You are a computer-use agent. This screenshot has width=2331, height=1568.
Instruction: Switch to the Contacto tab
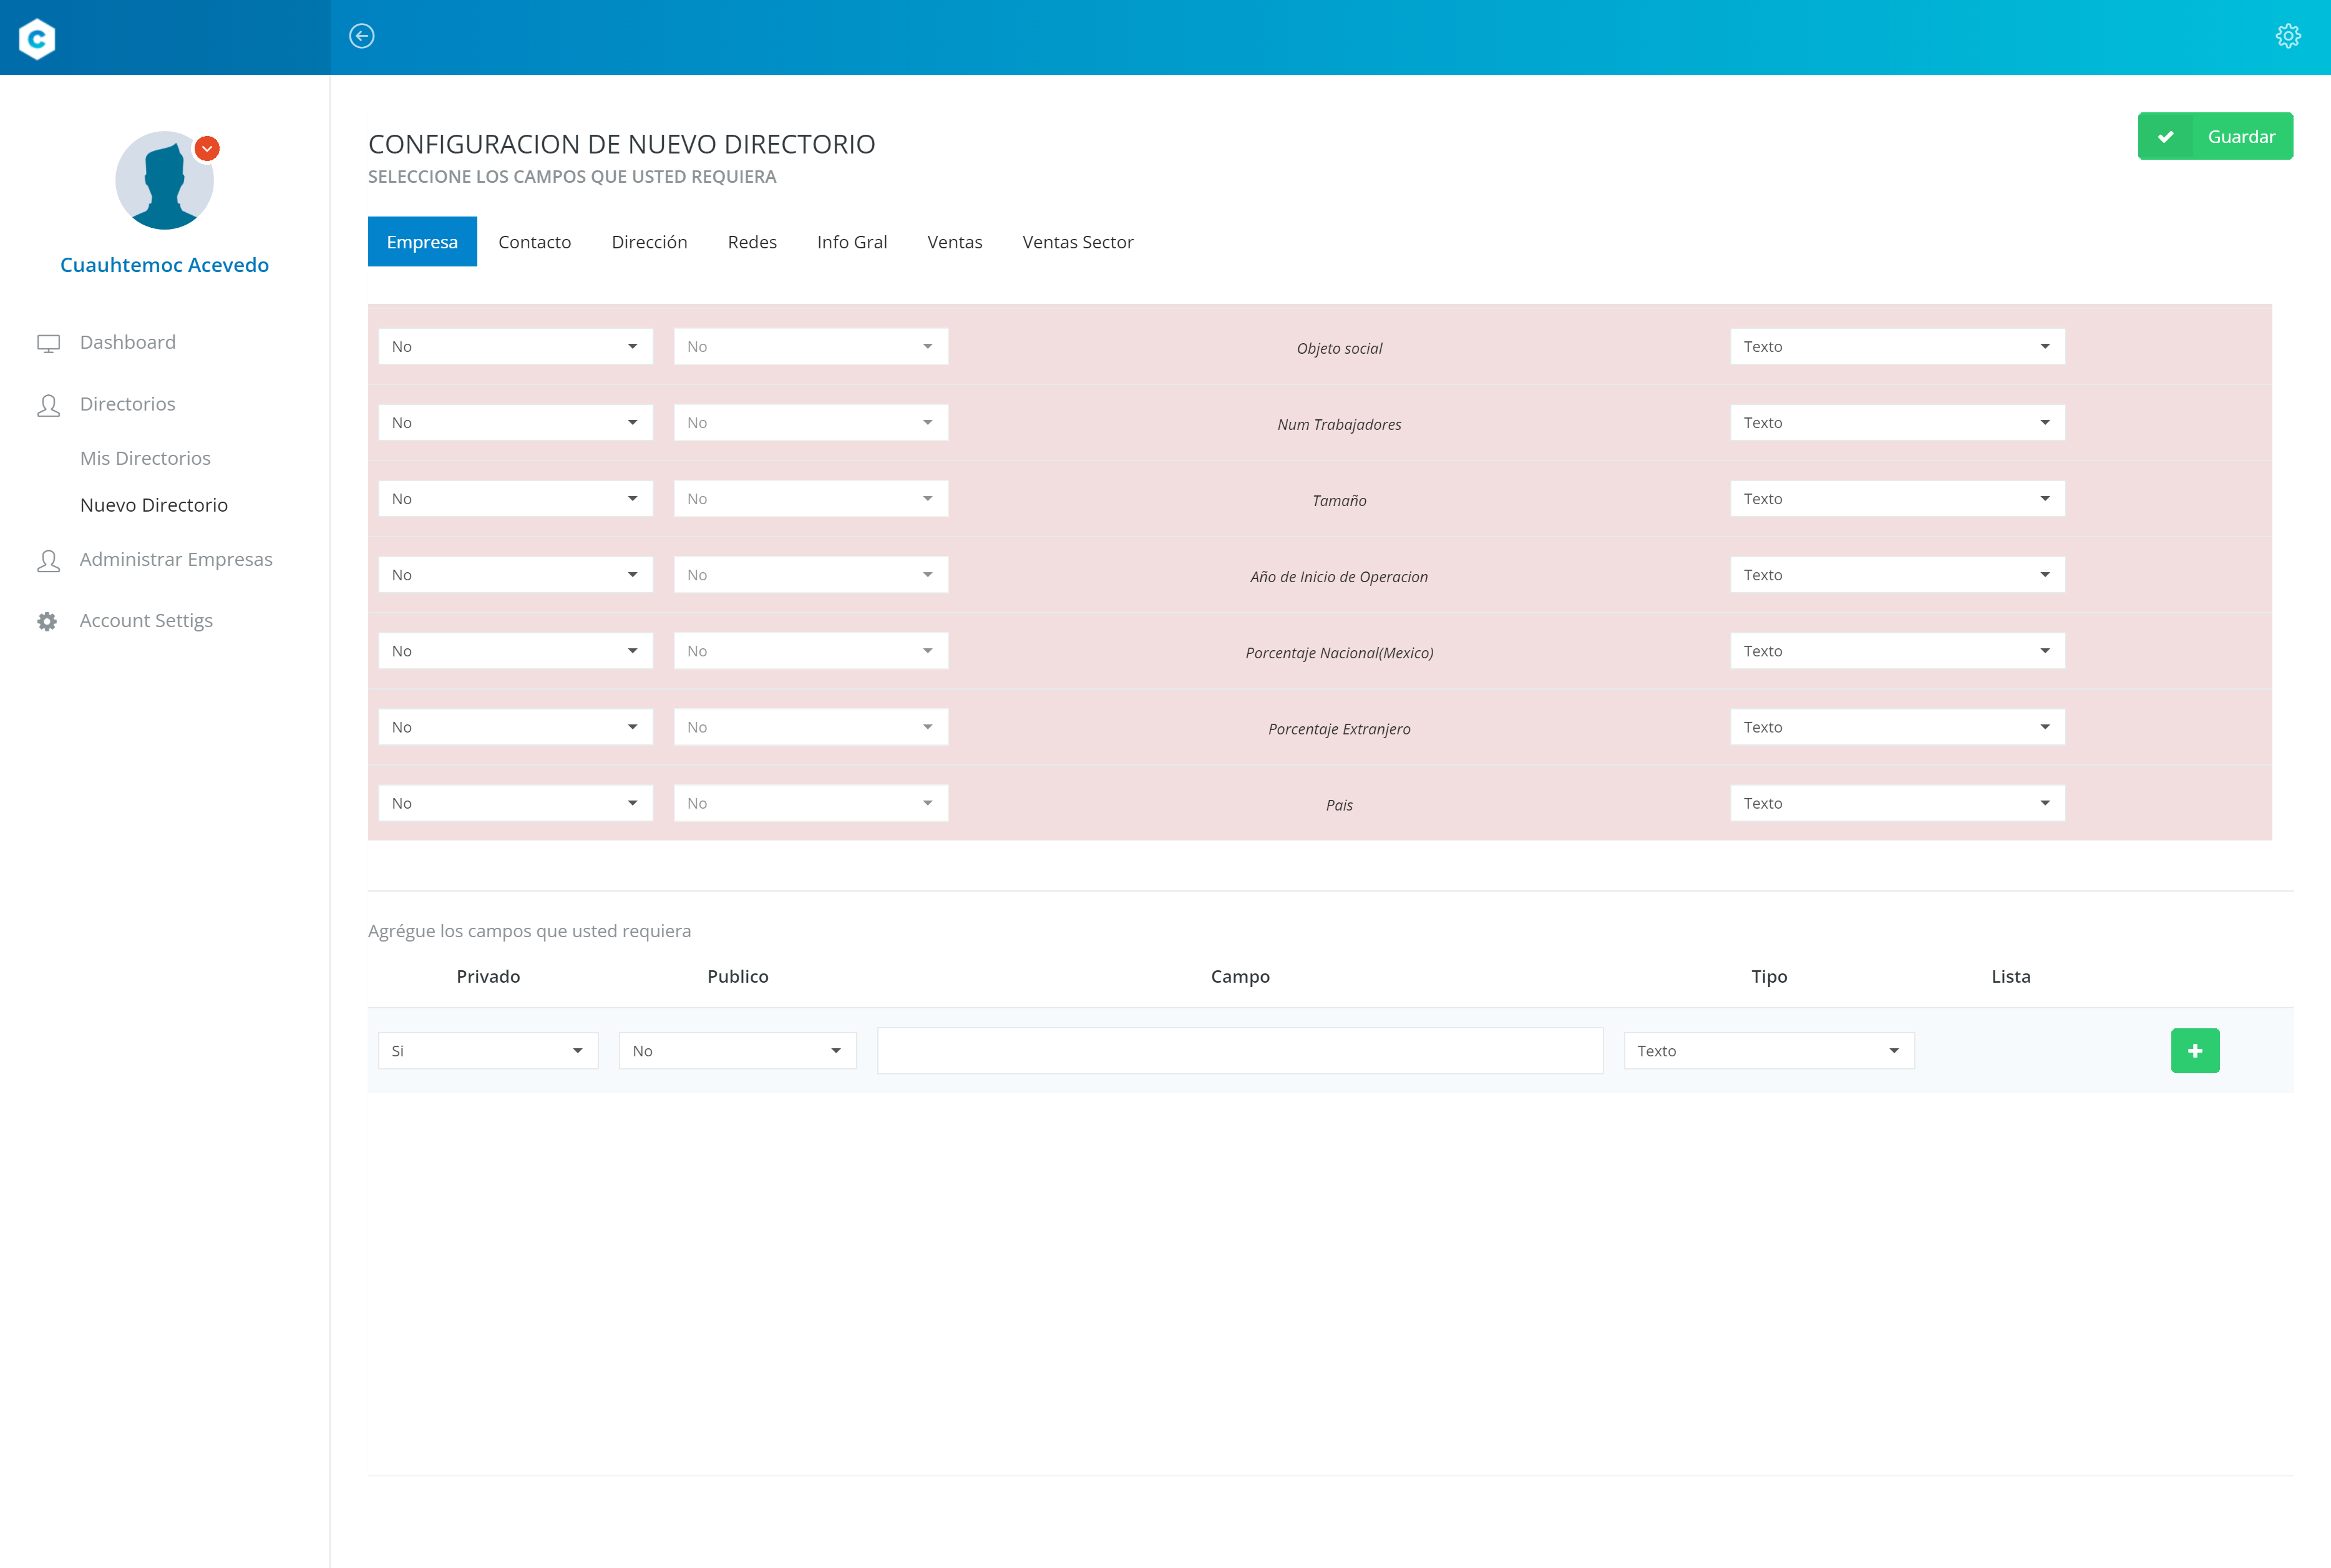(534, 242)
